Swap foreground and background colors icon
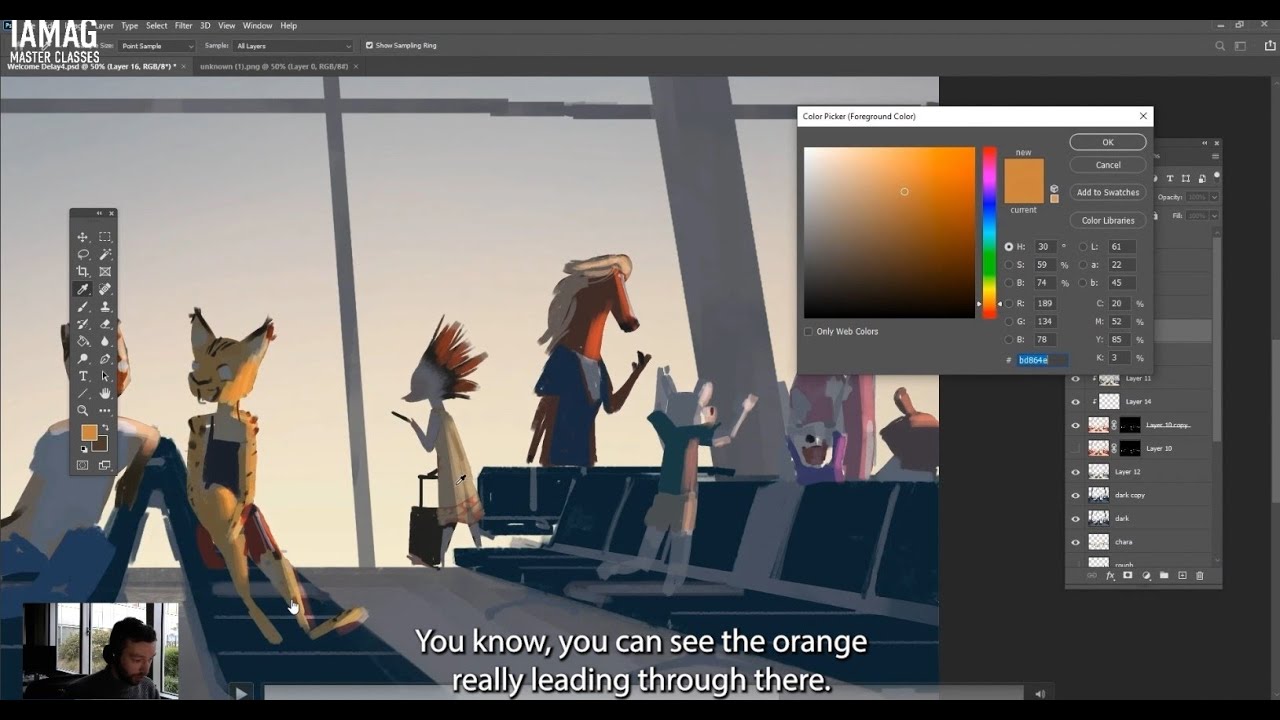Viewport: 1280px width, 720px height. [105, 427]
